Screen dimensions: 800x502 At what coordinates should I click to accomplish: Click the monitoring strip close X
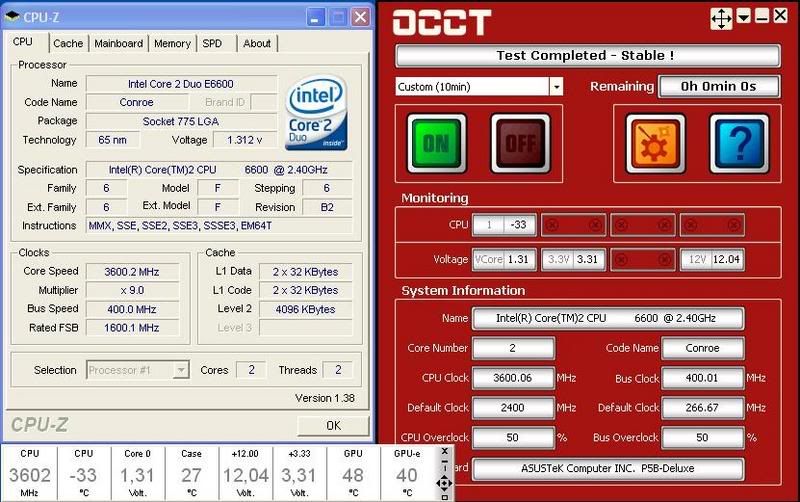(444, 451)
